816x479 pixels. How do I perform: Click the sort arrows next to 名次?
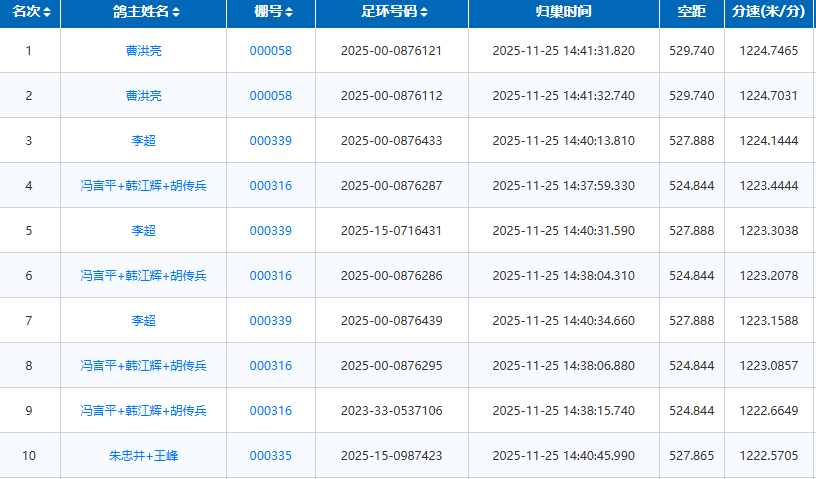47,13
